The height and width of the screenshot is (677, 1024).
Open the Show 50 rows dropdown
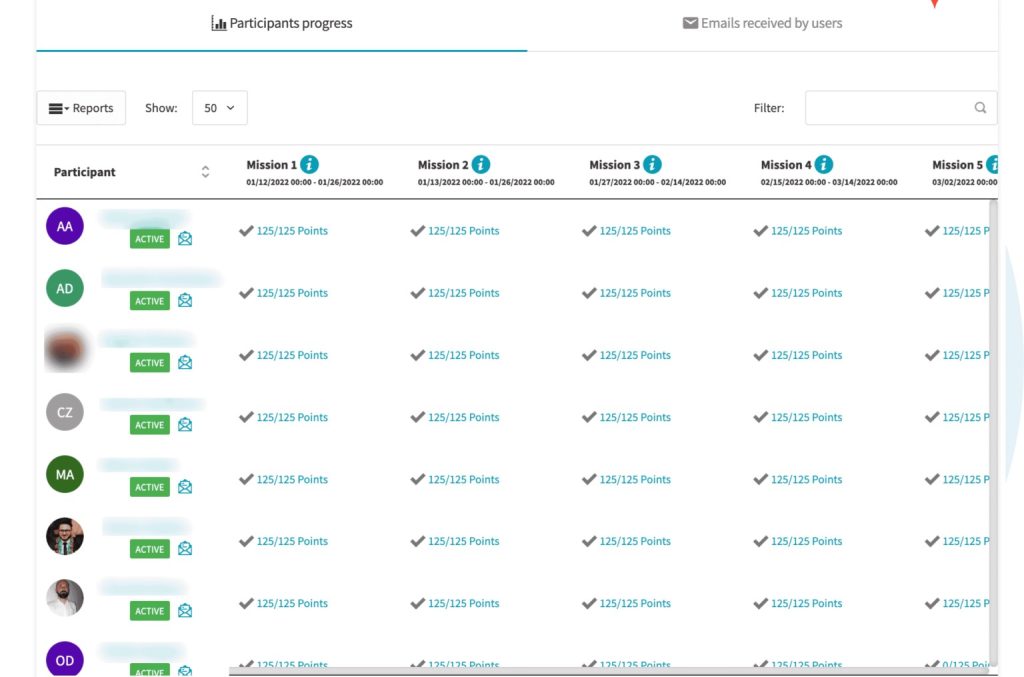[219, 108]
